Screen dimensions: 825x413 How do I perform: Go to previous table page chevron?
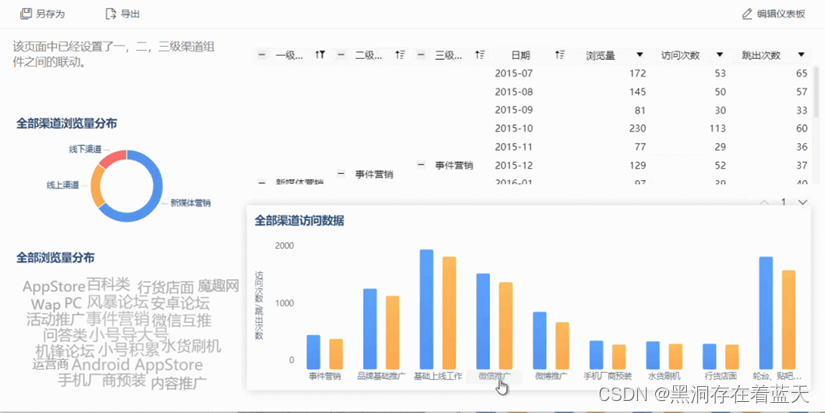[764, 202]
